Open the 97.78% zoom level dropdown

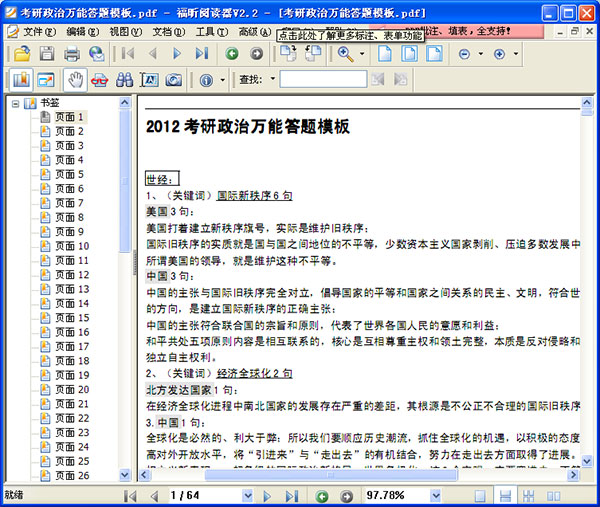pos(435,496)
